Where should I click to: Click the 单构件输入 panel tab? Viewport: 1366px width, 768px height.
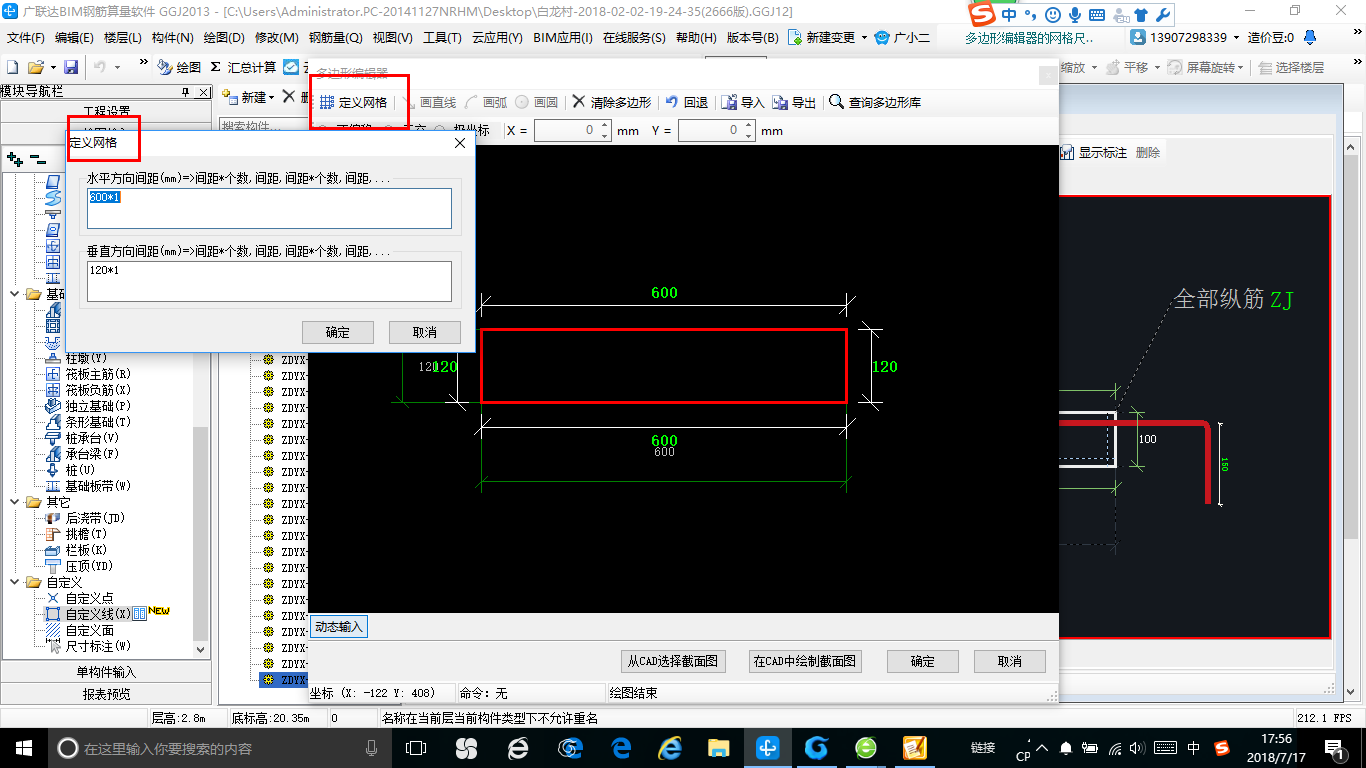tap(105, 672)
